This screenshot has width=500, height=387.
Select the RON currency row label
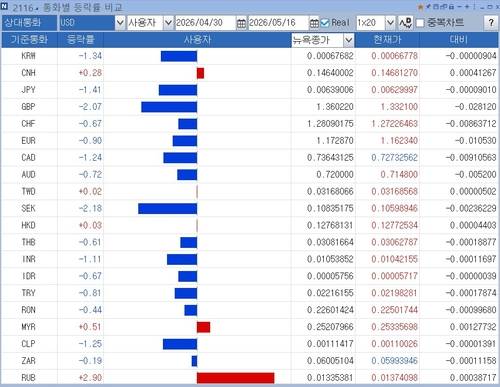(x=28, y=310)
